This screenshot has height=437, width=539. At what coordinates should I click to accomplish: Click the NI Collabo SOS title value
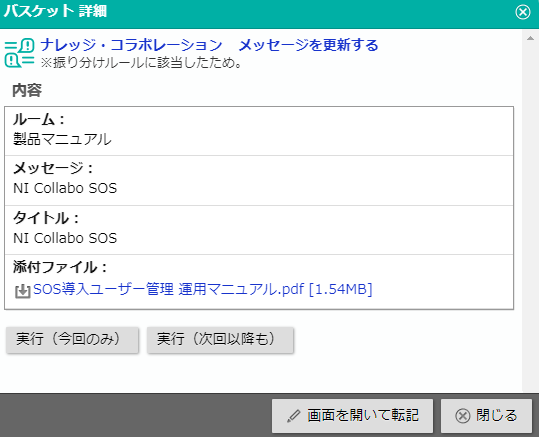(65, 238)
